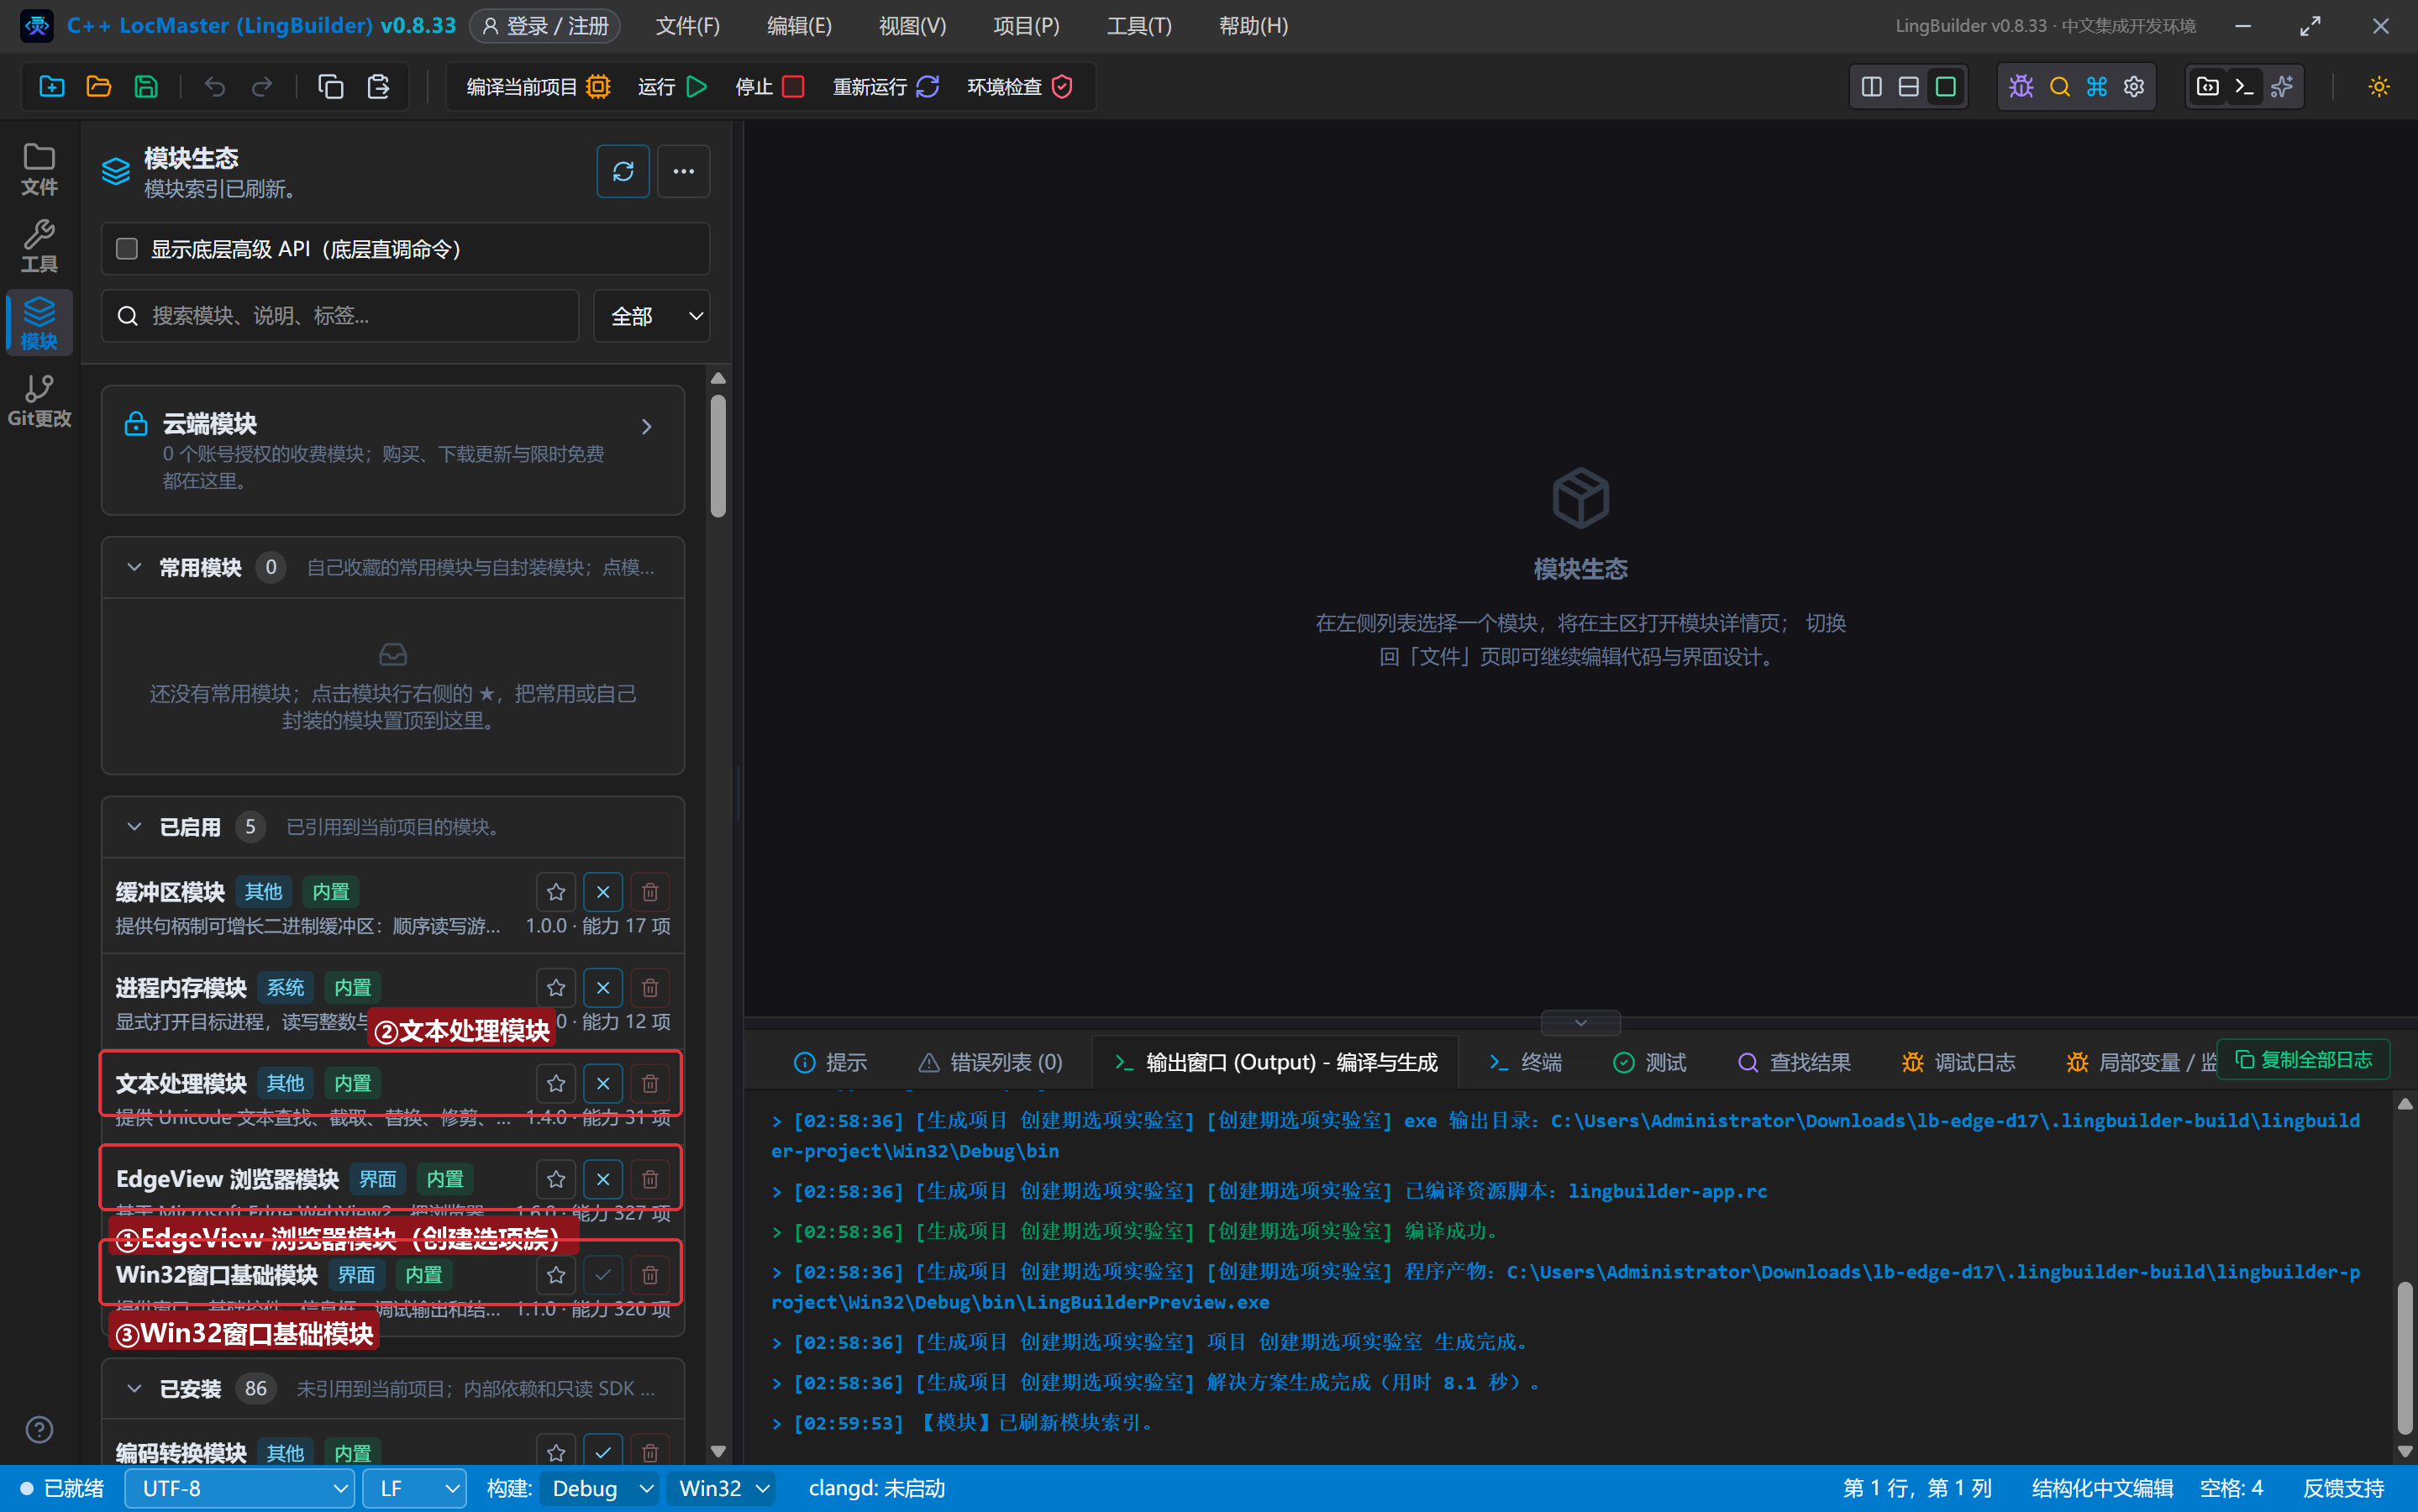2418x1512 pixels.
Task: Open the 项目(P) menu
Action: pyautogui.click(x=1026, y=26)
